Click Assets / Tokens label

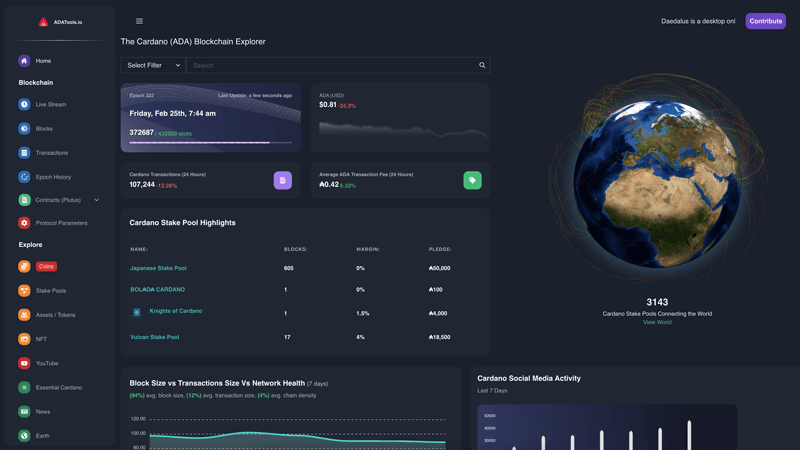[x=55, y=315]
